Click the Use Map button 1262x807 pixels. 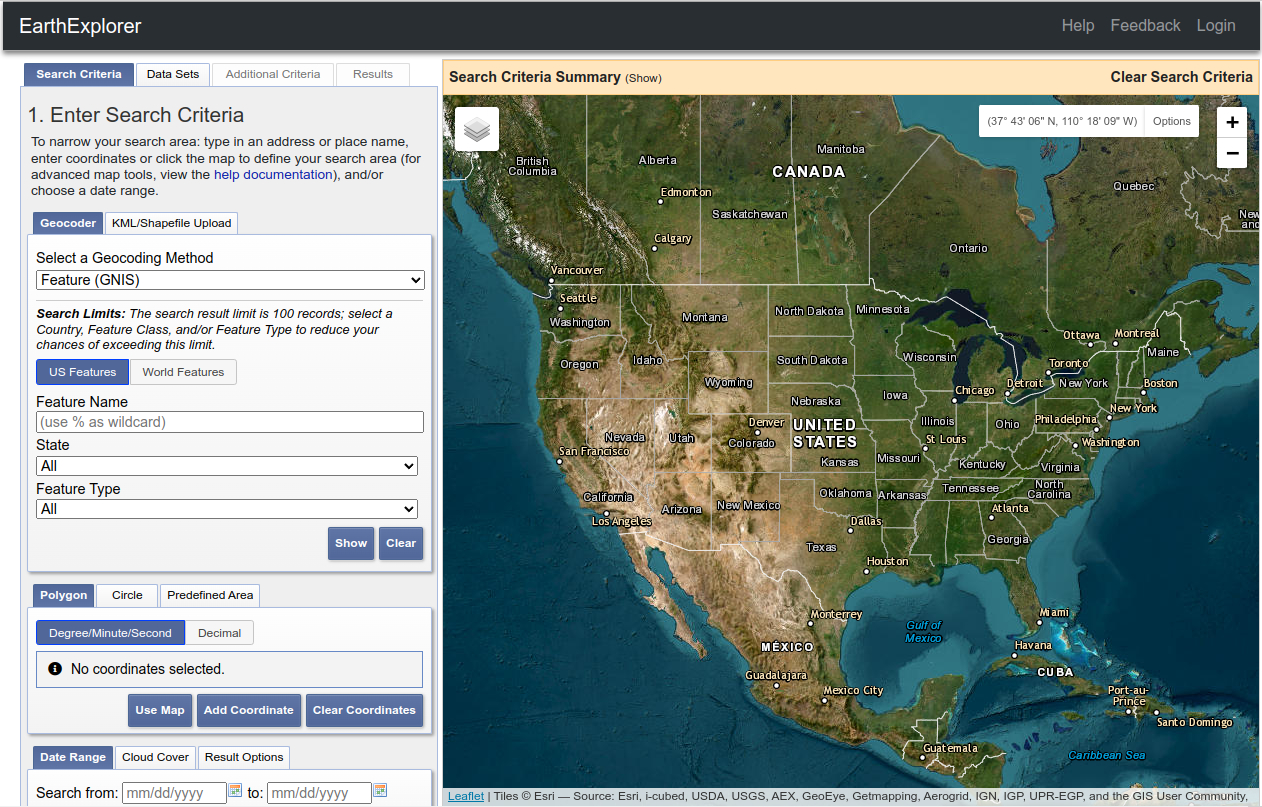click(x=160, y=710)
